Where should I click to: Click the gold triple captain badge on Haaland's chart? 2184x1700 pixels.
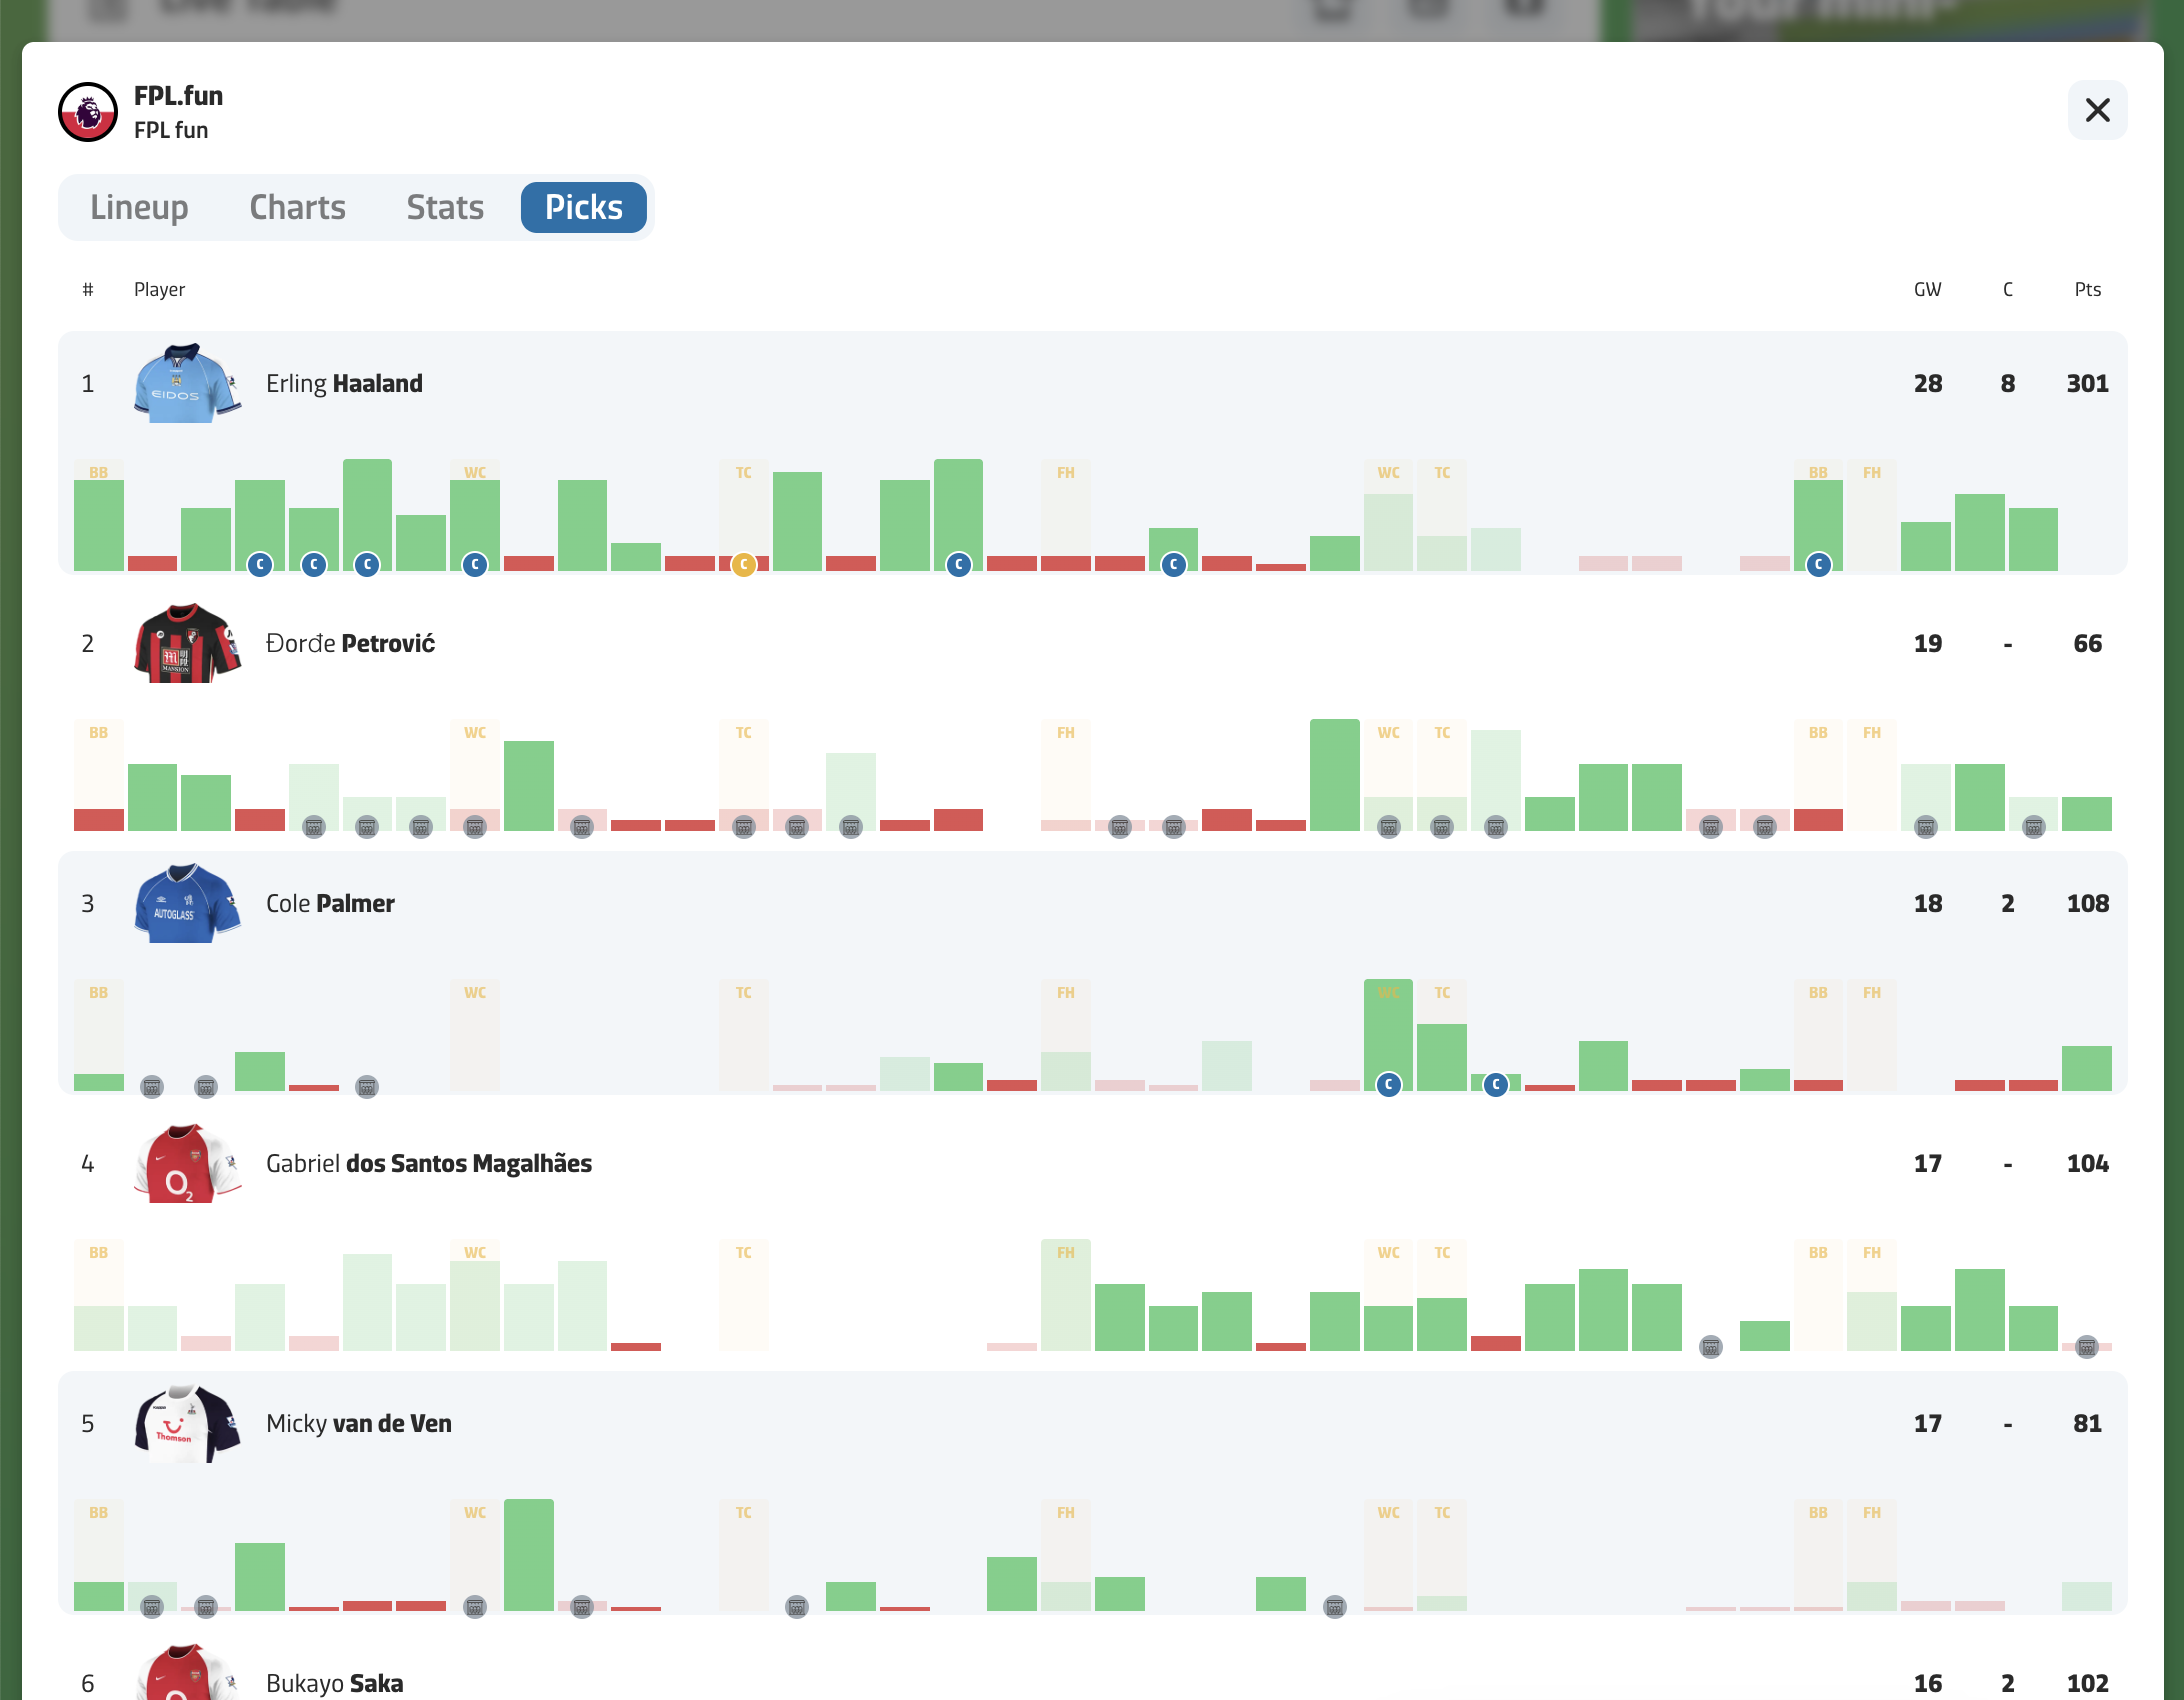click(743, 565)
